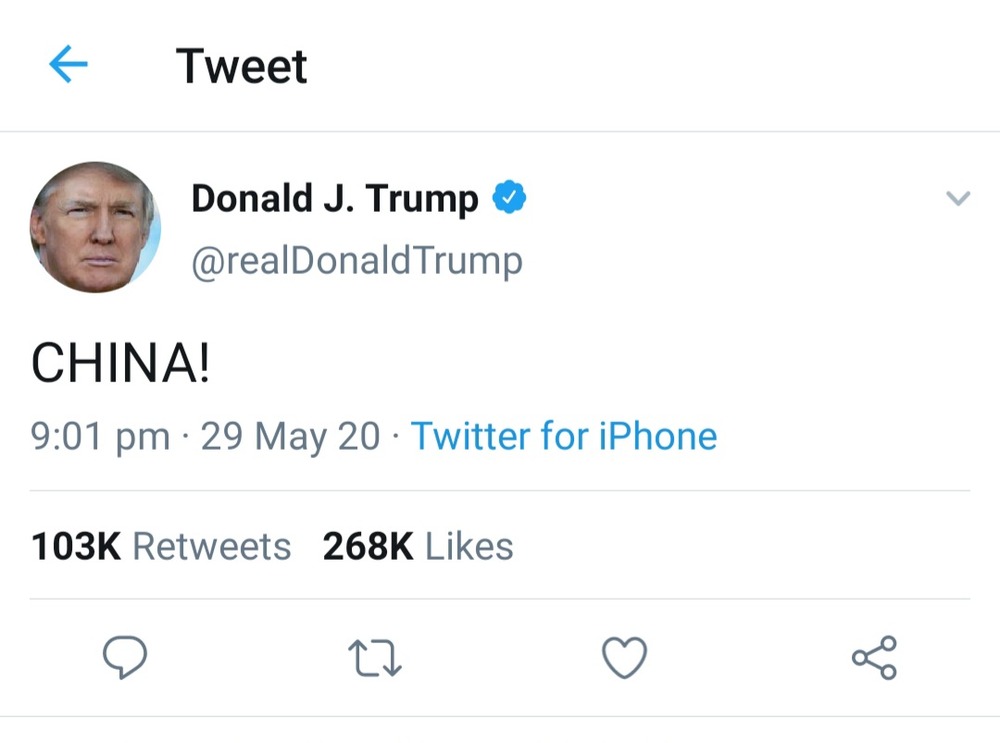Click the 103K retweet count number
The width and height of the screenshot is (1000, 743).
click(x=76, y=547)
